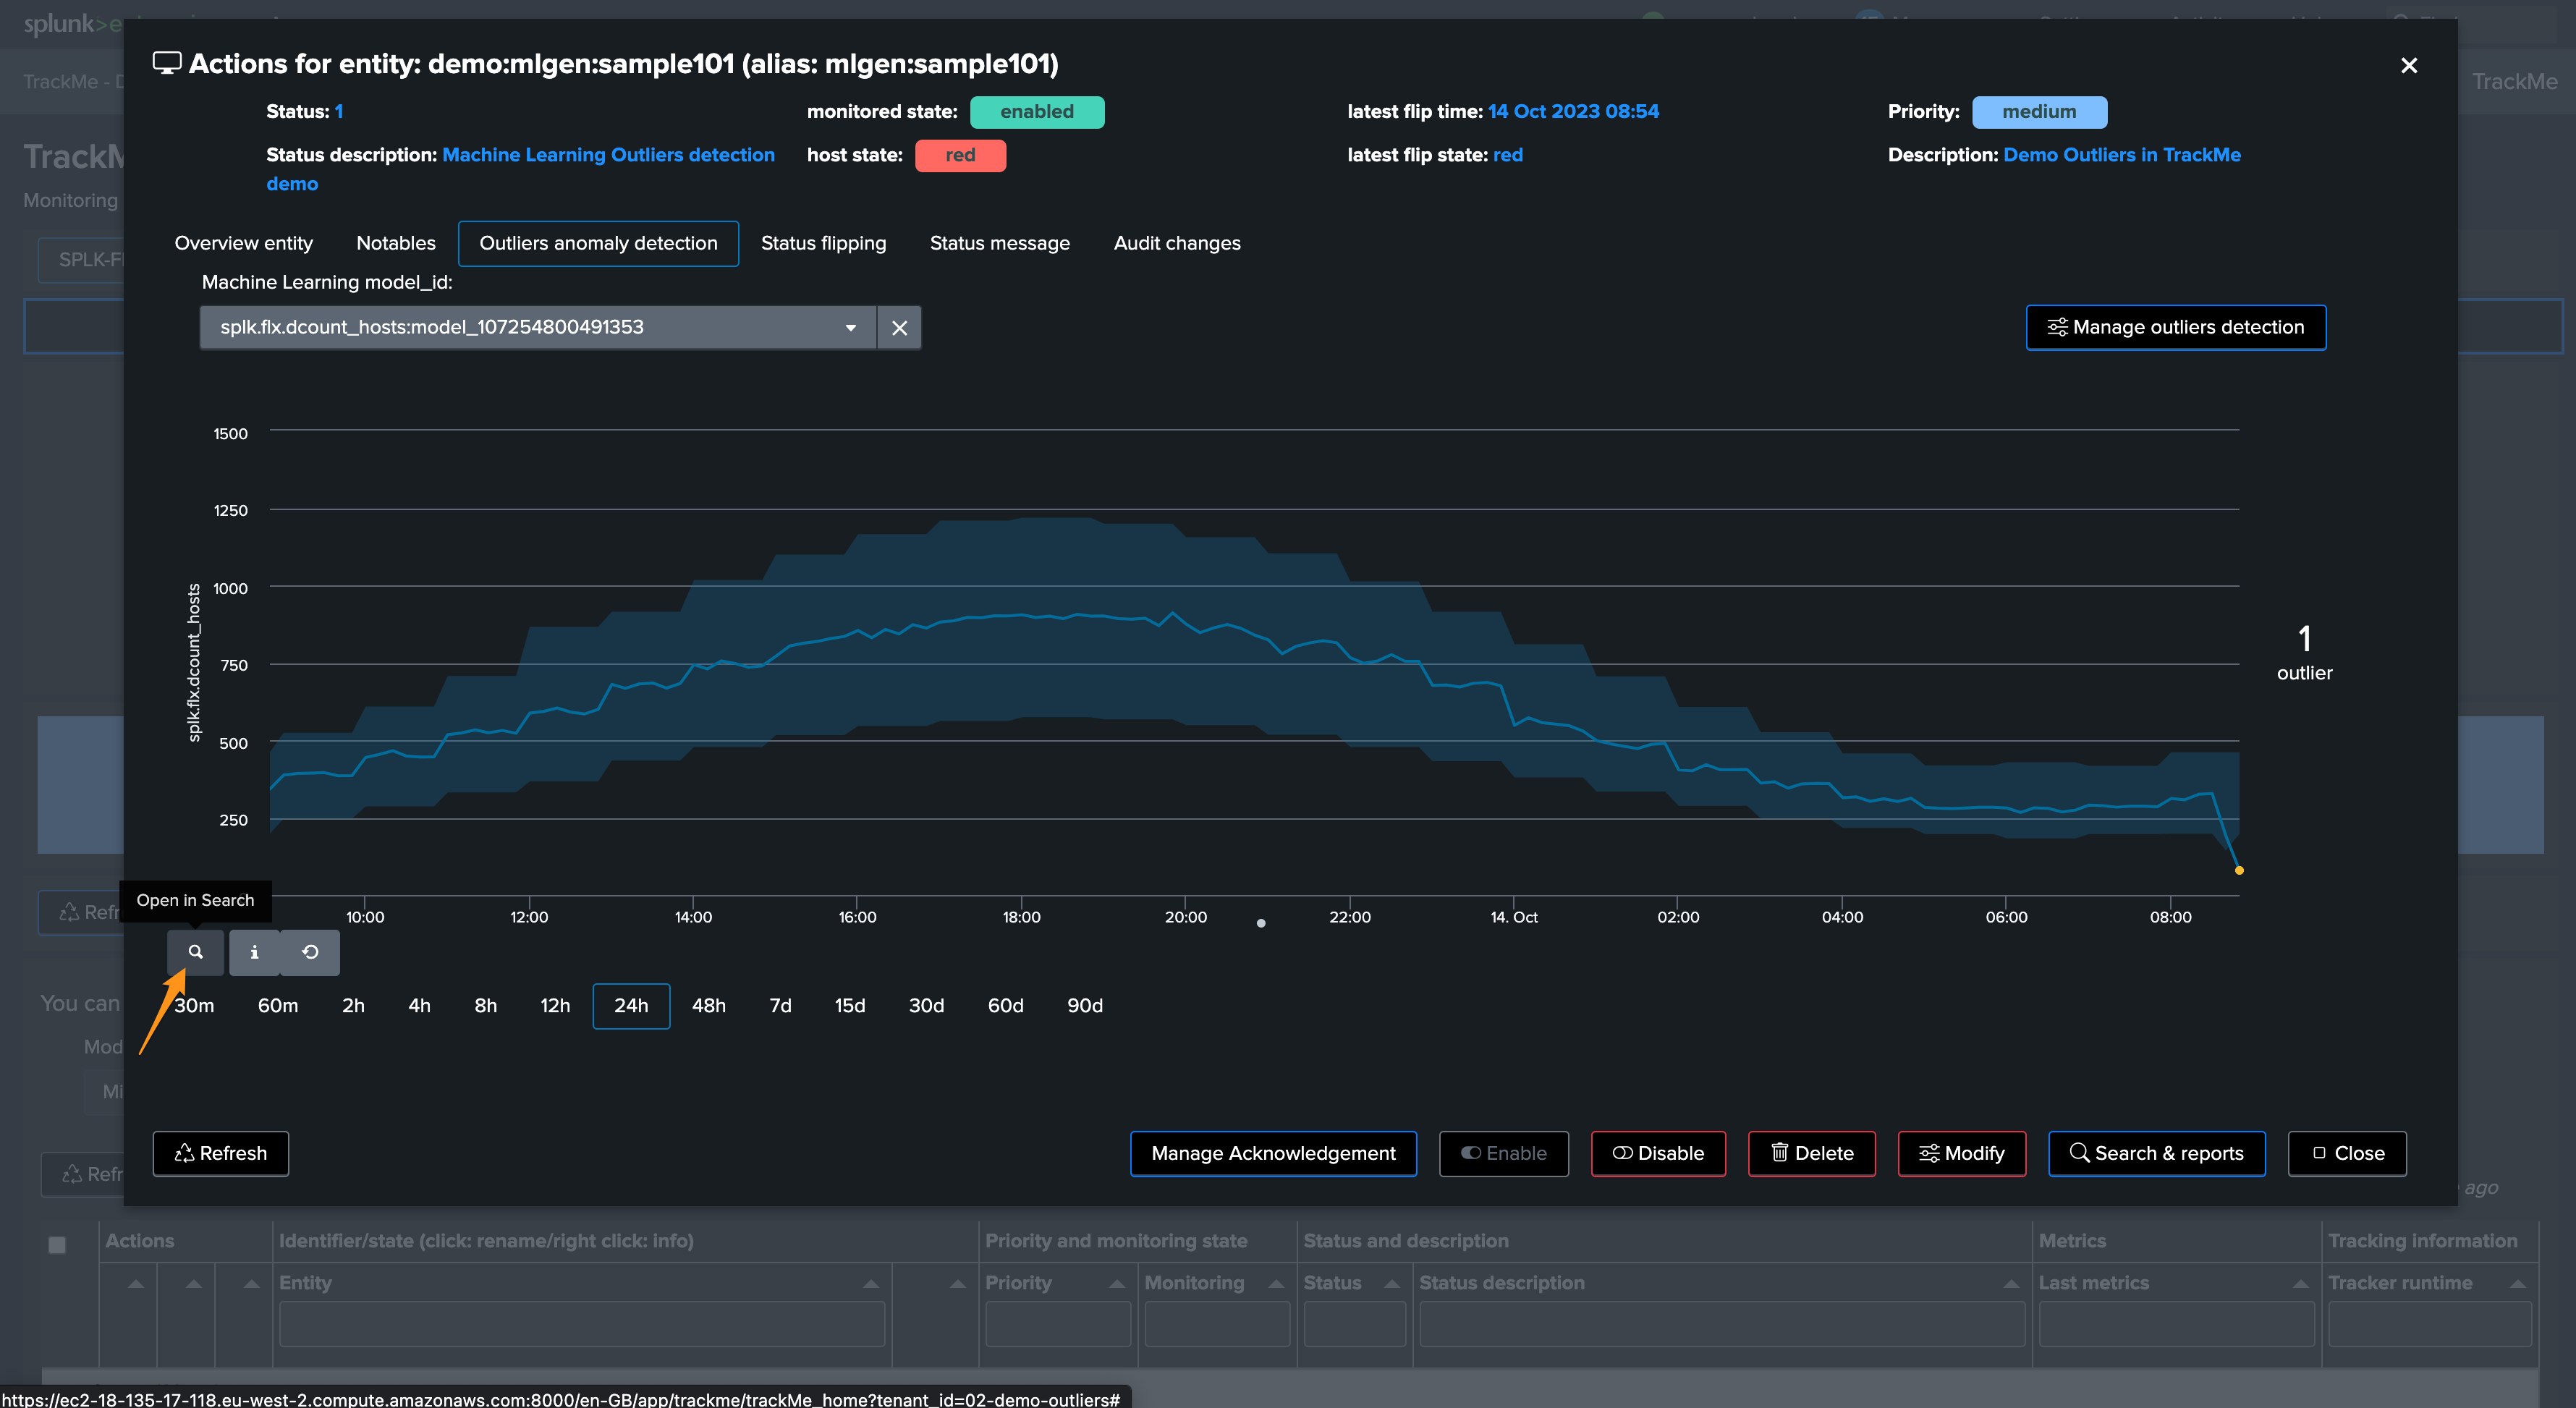2576x1408 pixels.
Task: Switch to the Overview entity tab
Action: point(243,244)
